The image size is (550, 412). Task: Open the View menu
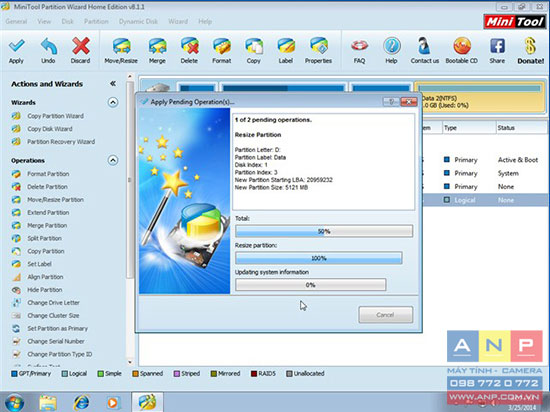[x=44, y=21]
